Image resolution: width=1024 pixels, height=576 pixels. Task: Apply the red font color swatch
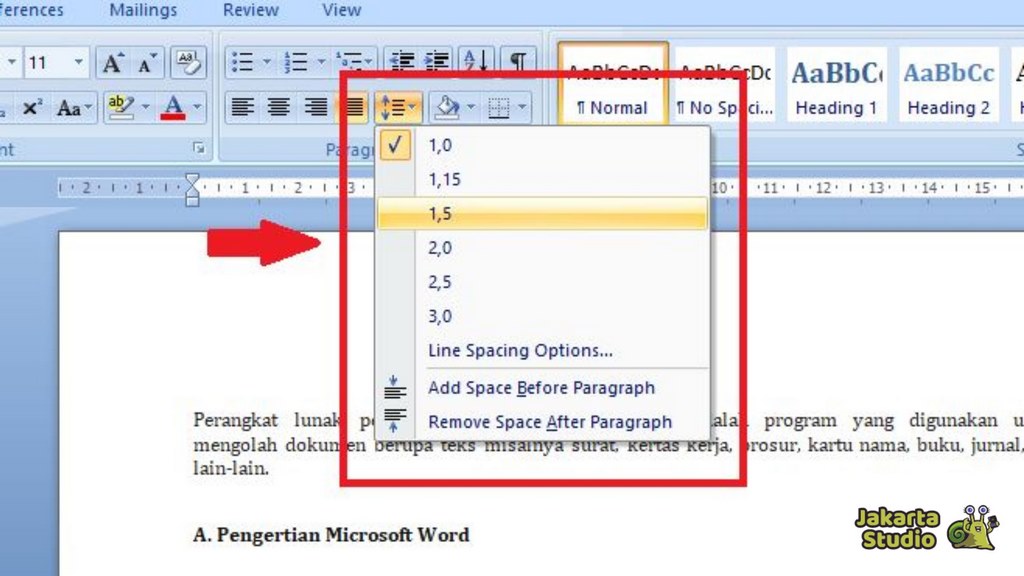[173, 107]
